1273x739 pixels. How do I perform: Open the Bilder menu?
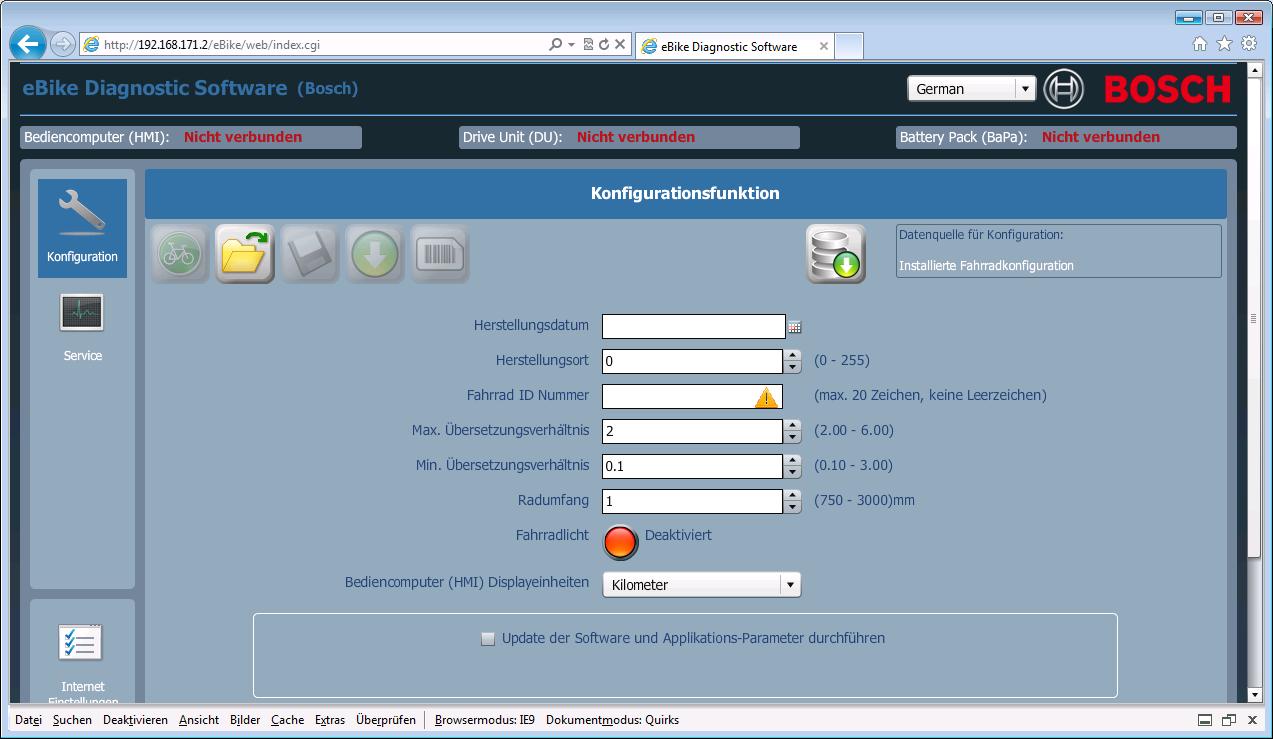[x=245, y=720]
